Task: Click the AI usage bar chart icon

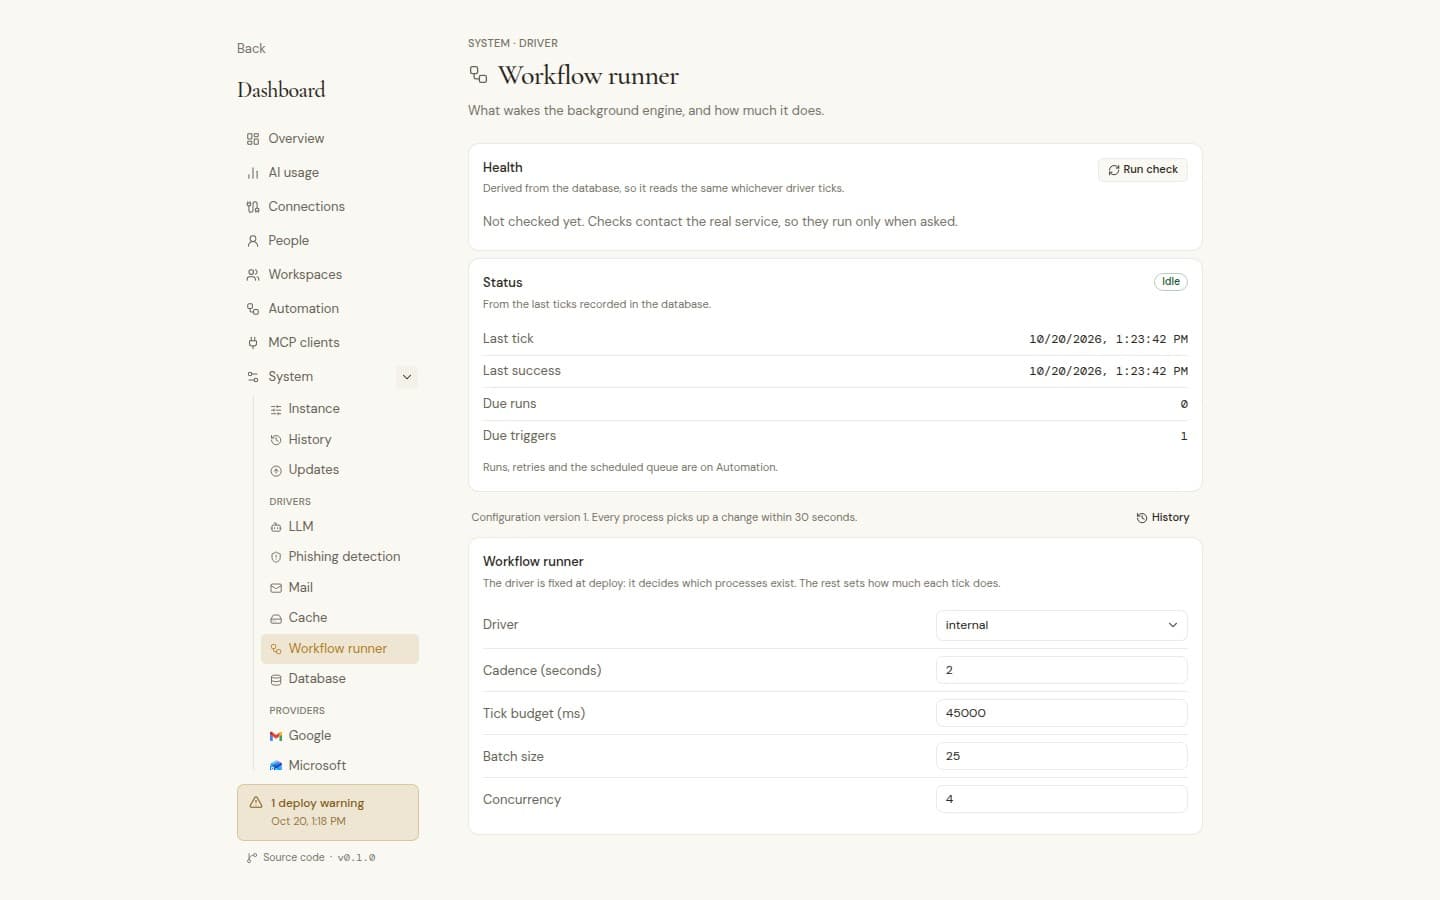Action: click(253, 173)
